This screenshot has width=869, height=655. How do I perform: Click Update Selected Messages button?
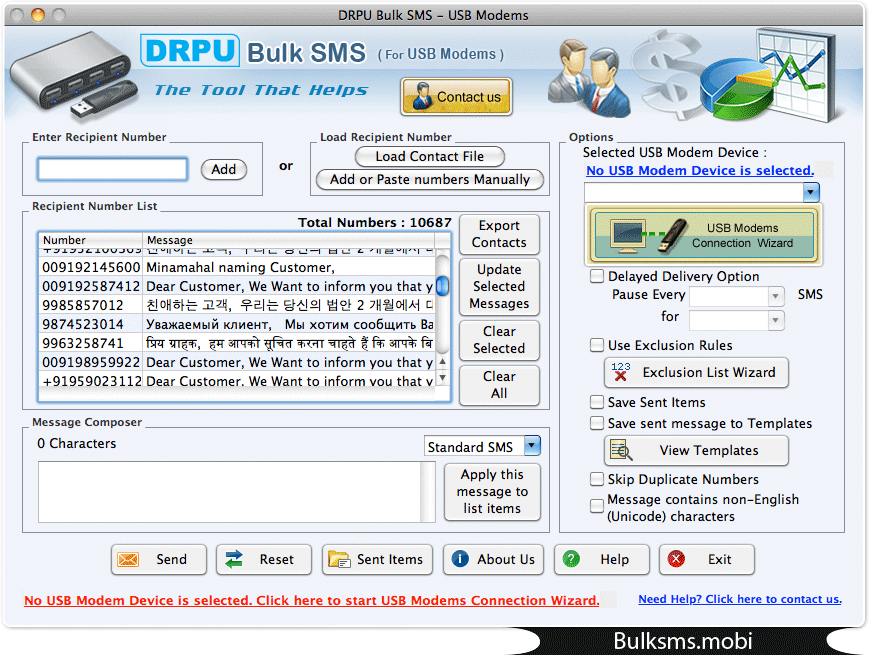coord(499,286)
